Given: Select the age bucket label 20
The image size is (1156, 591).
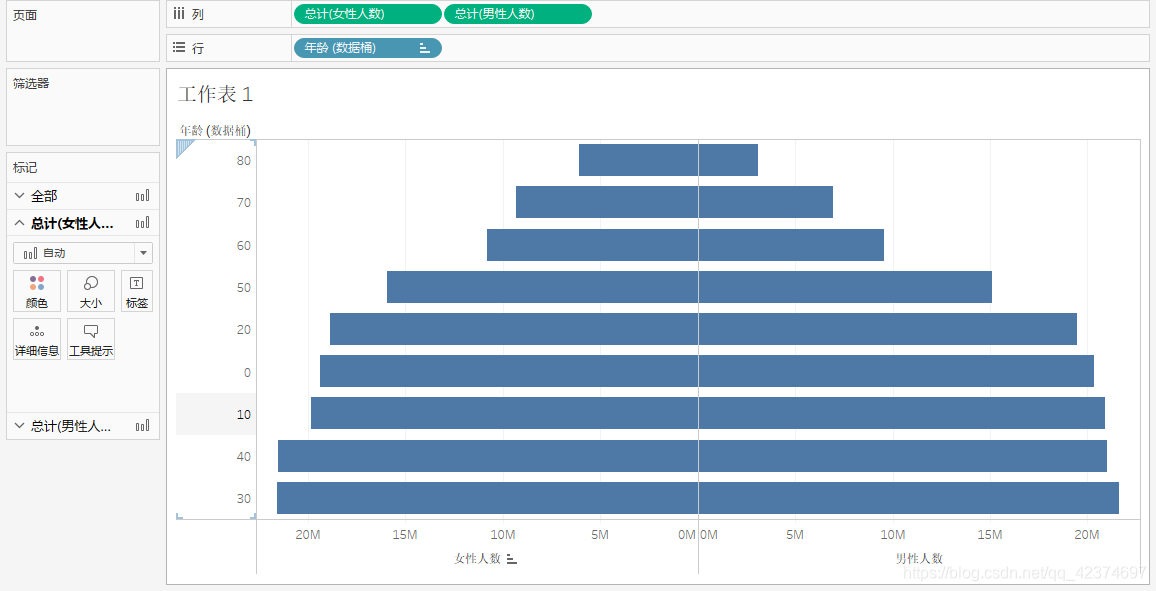Looking at the screenshot, I should (243, 329).
